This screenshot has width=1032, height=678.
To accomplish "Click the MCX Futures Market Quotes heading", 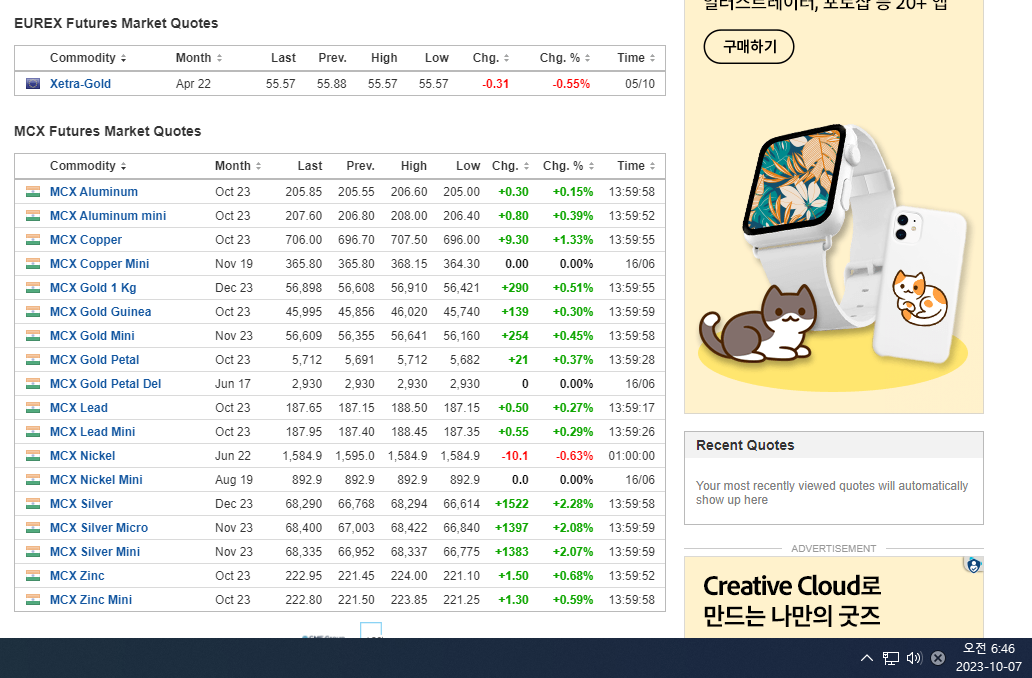I will [x=107, y=131].
